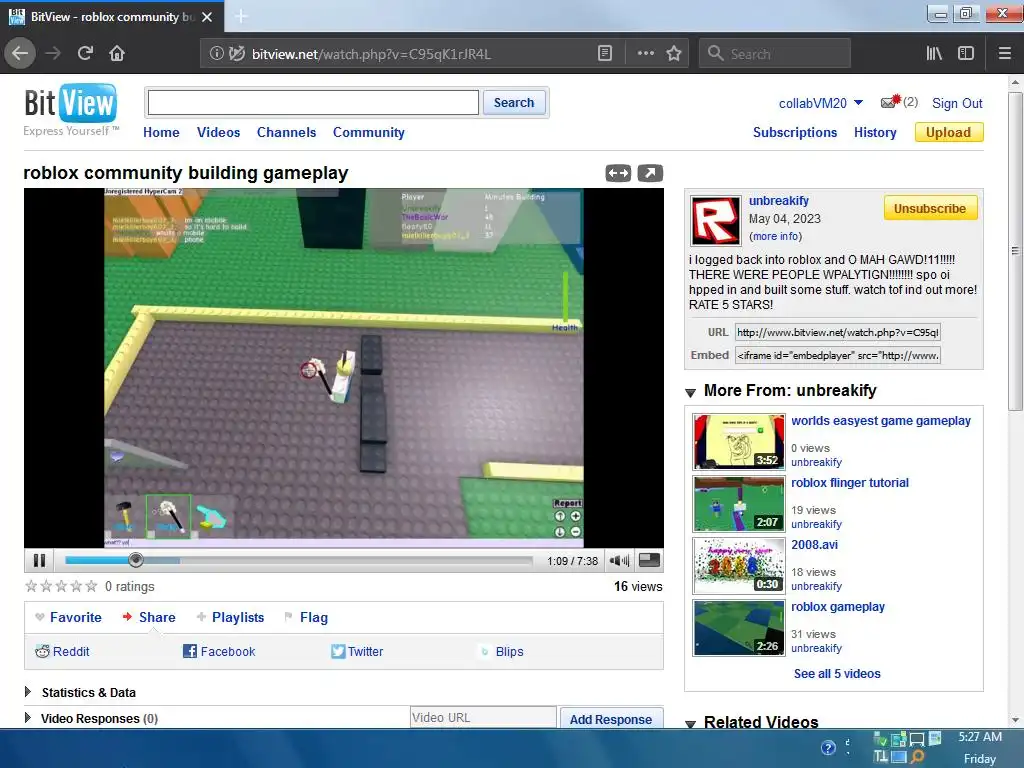Focus the BitView search field
The image size is (1024, 768).
pyautogui.click(x=313, y=103)
